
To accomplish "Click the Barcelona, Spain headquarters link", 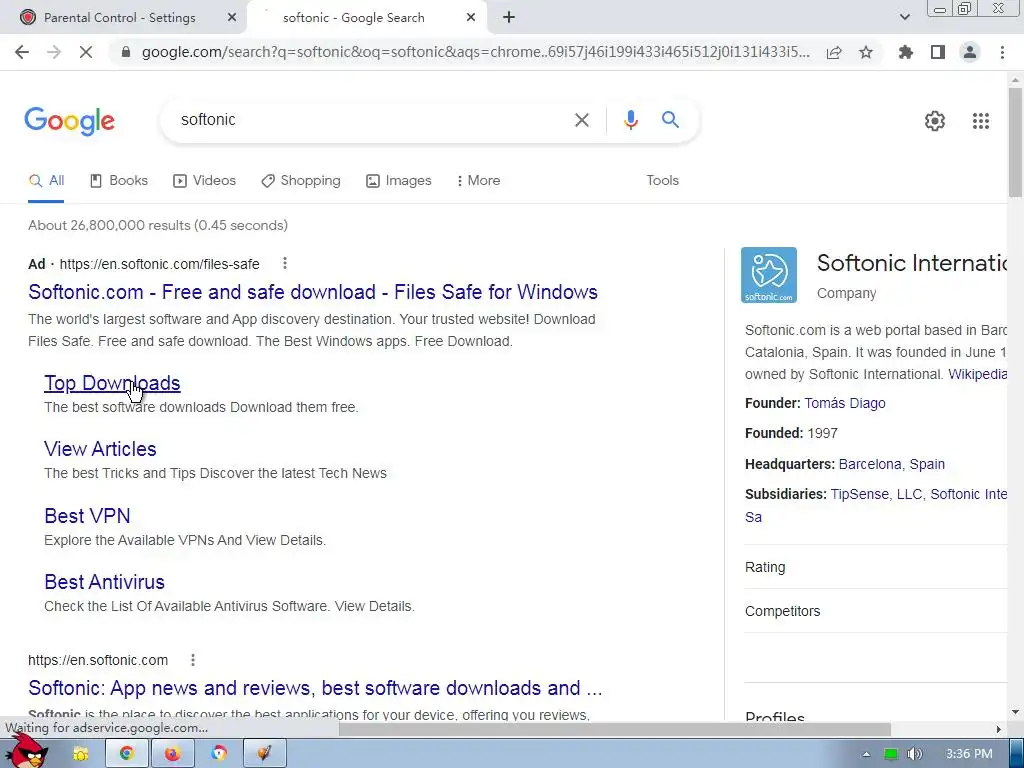I will click(x=891, y=464).
